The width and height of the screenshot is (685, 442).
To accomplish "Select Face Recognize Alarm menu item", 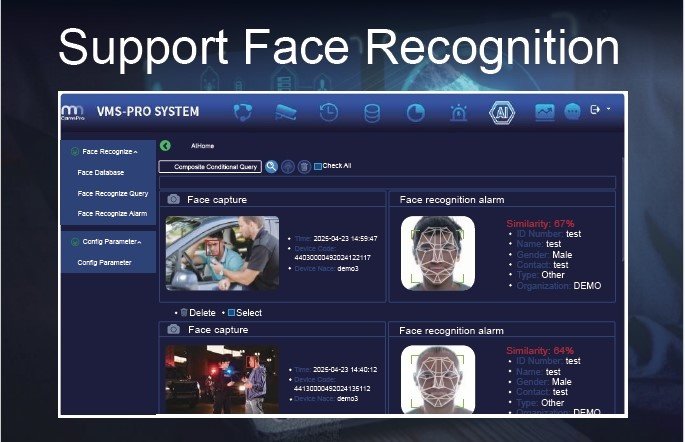I will tap(113, 213).
